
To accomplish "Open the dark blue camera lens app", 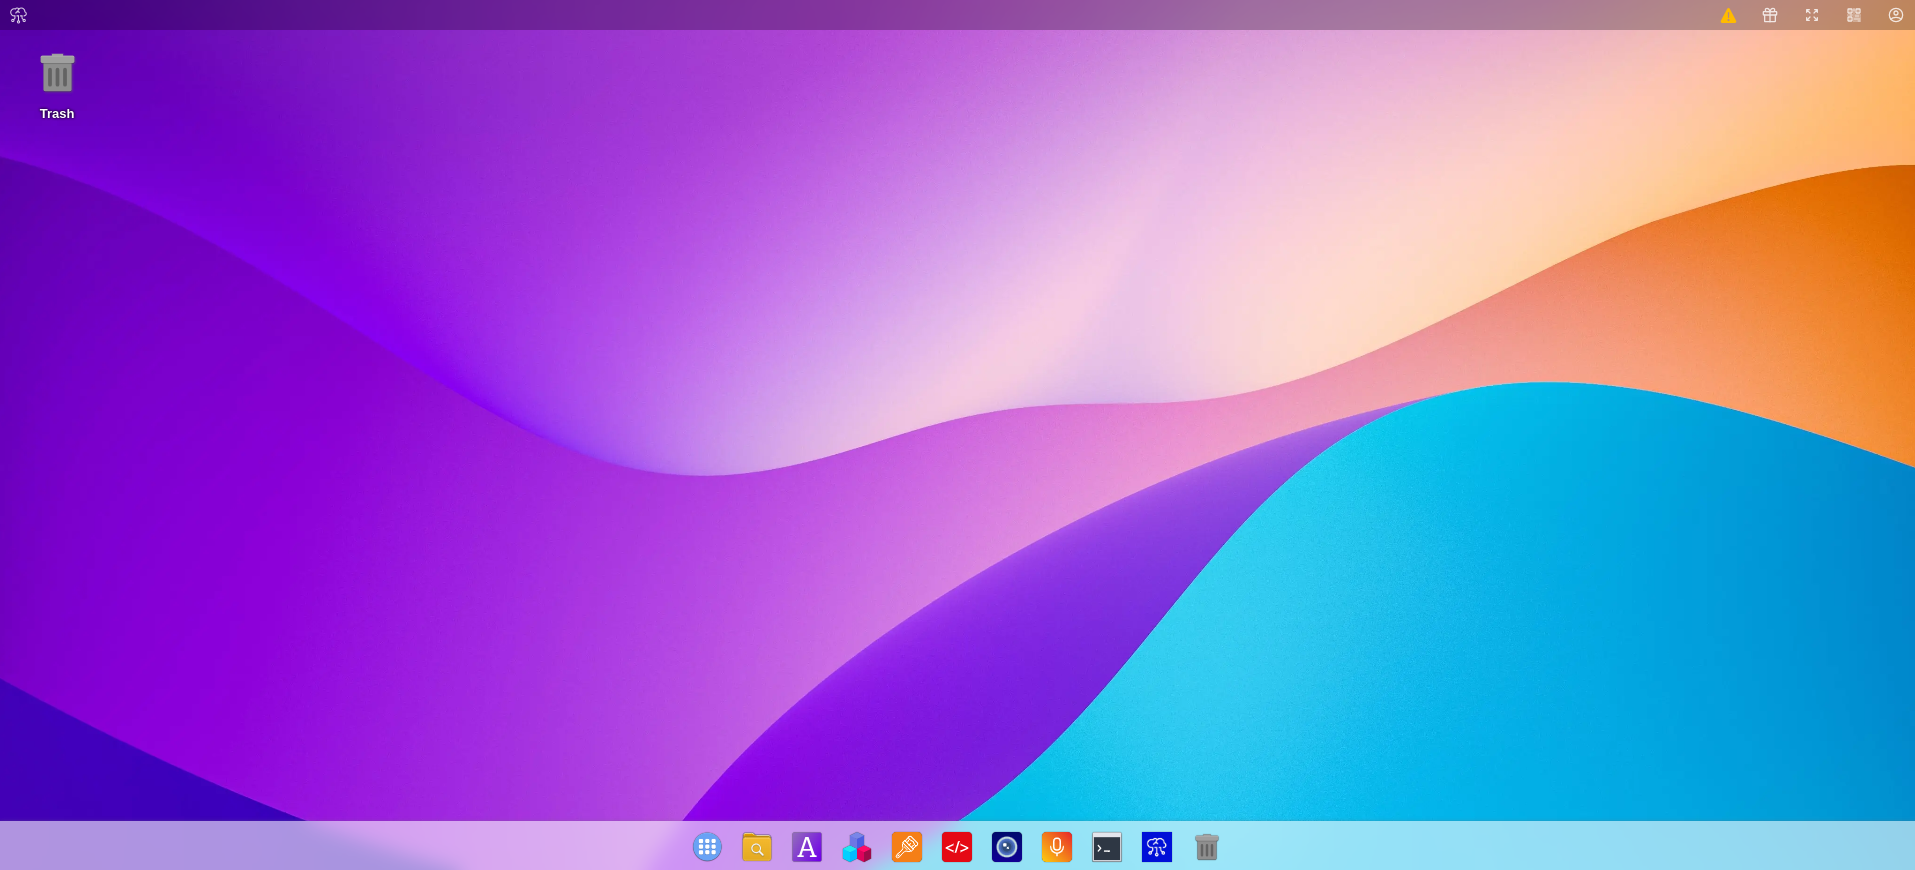I will click(1007, 847).
